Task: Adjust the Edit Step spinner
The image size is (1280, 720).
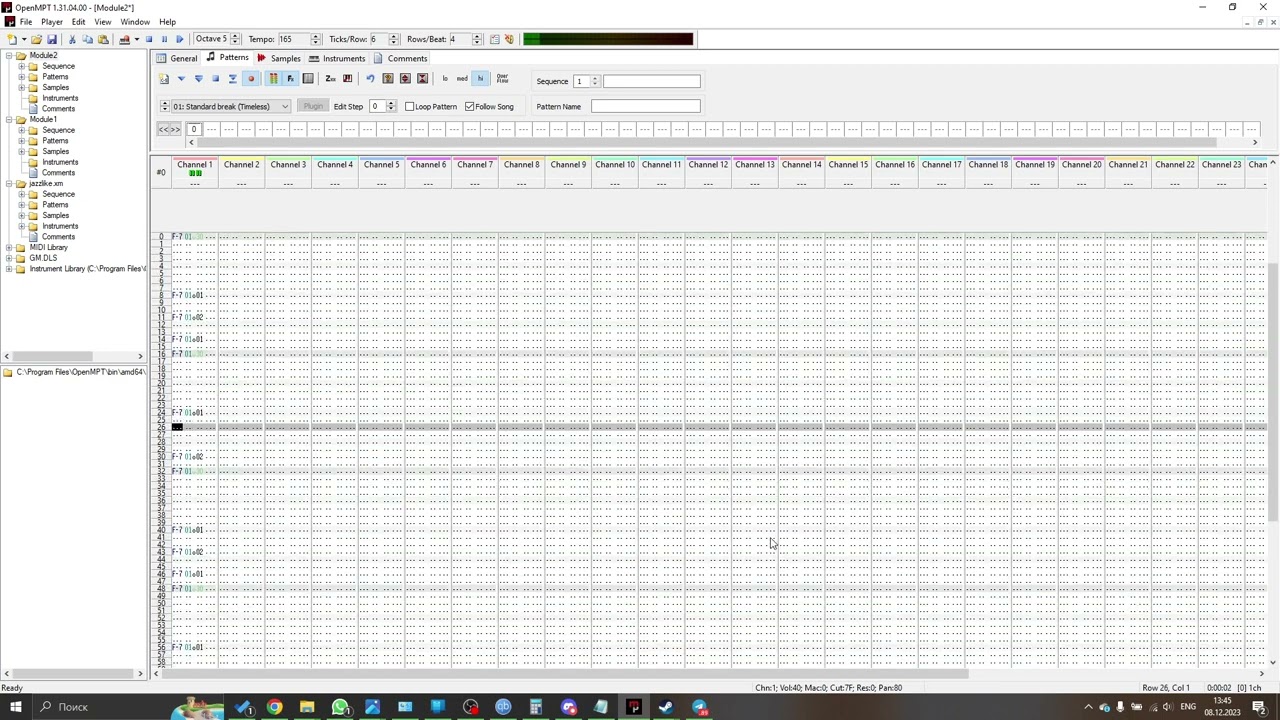Action: tap(391, 107)
